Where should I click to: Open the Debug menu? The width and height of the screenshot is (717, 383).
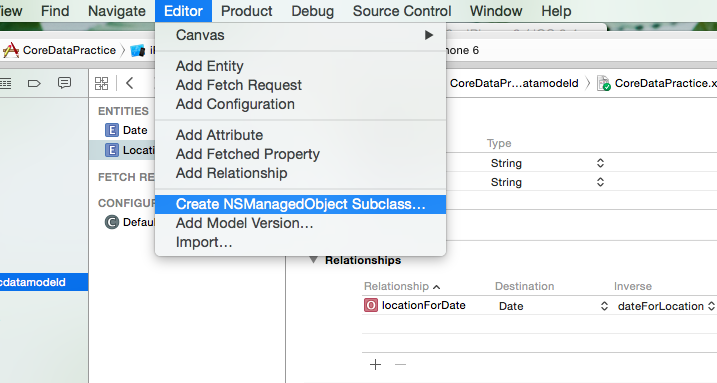[x=312, y=11]
